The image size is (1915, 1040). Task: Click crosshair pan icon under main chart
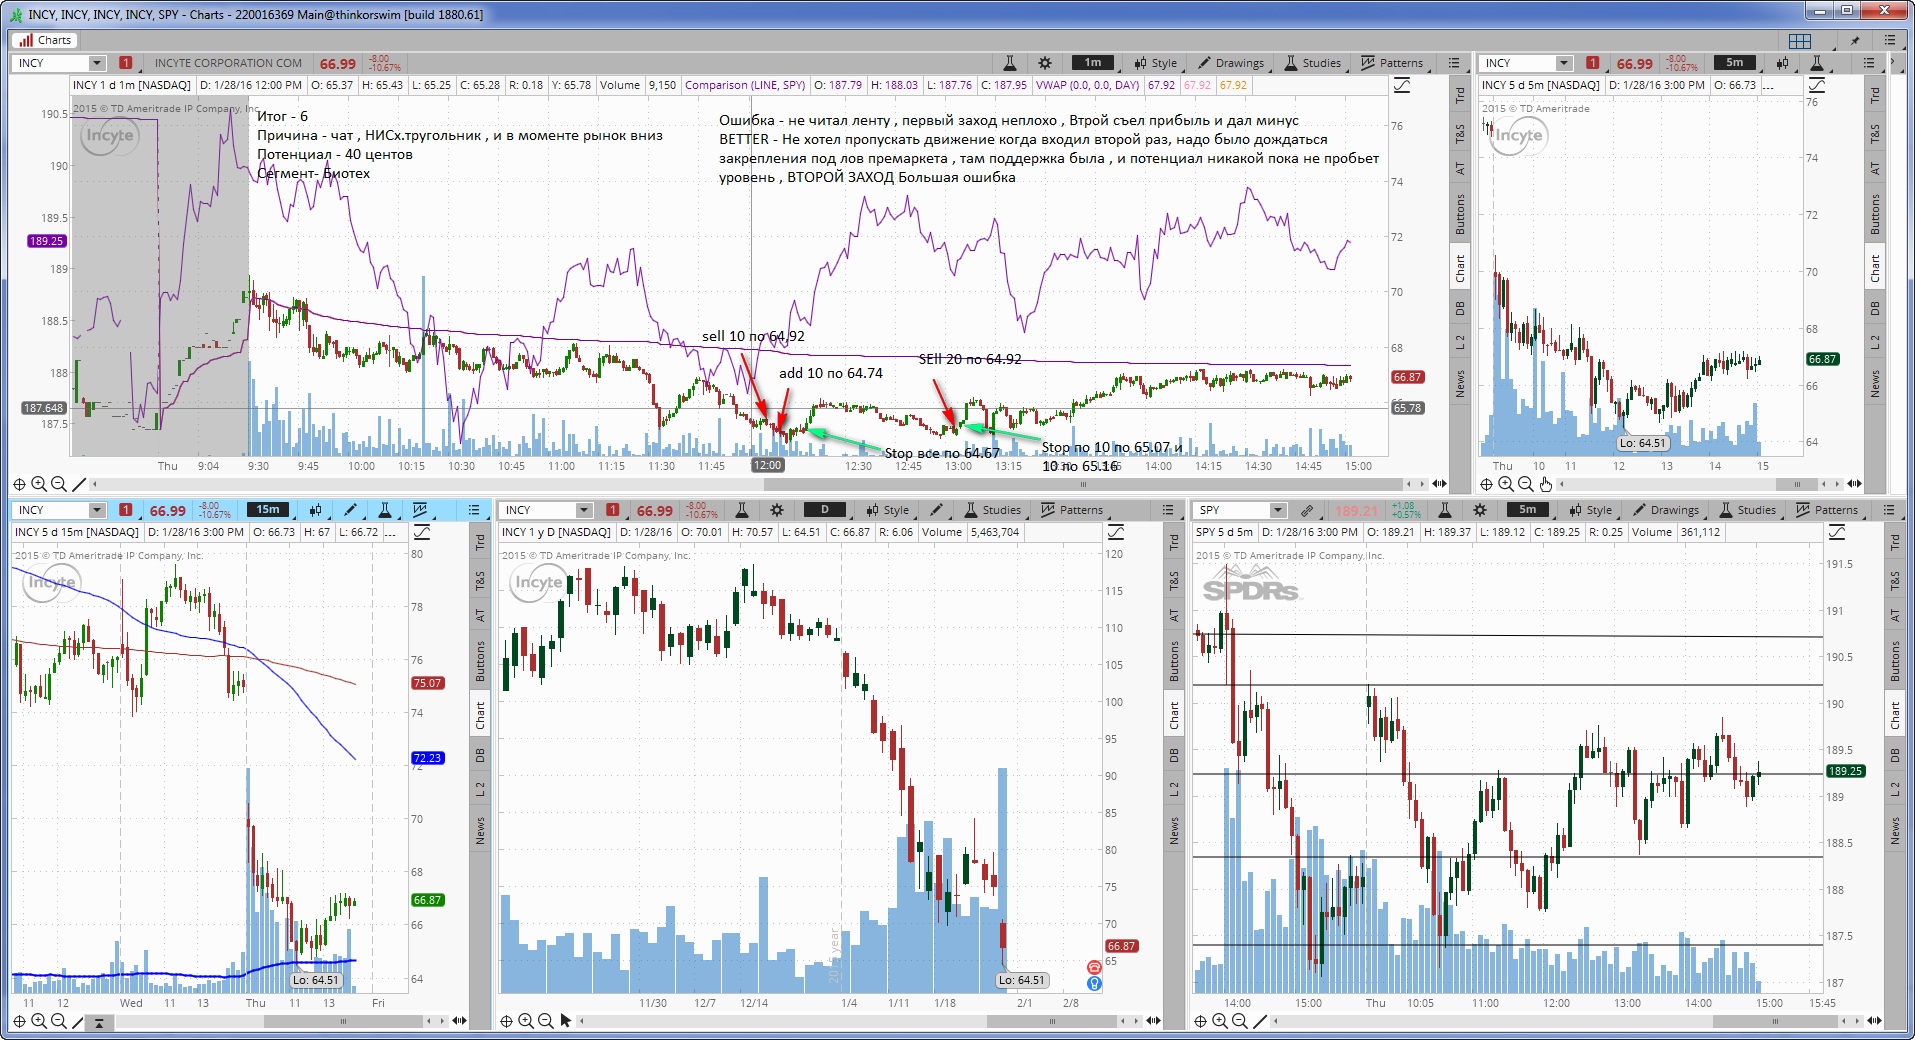pyautogui.click(x=19, y=484)
